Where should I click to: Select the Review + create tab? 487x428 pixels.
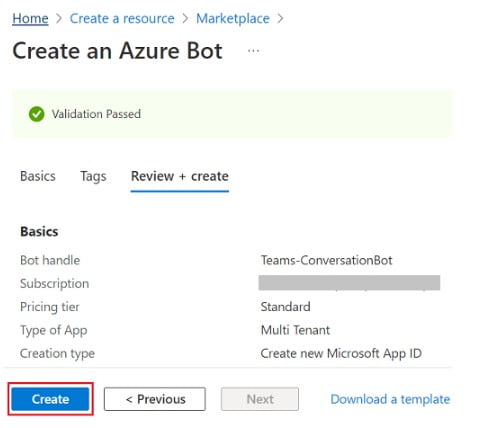click(180, 176)
